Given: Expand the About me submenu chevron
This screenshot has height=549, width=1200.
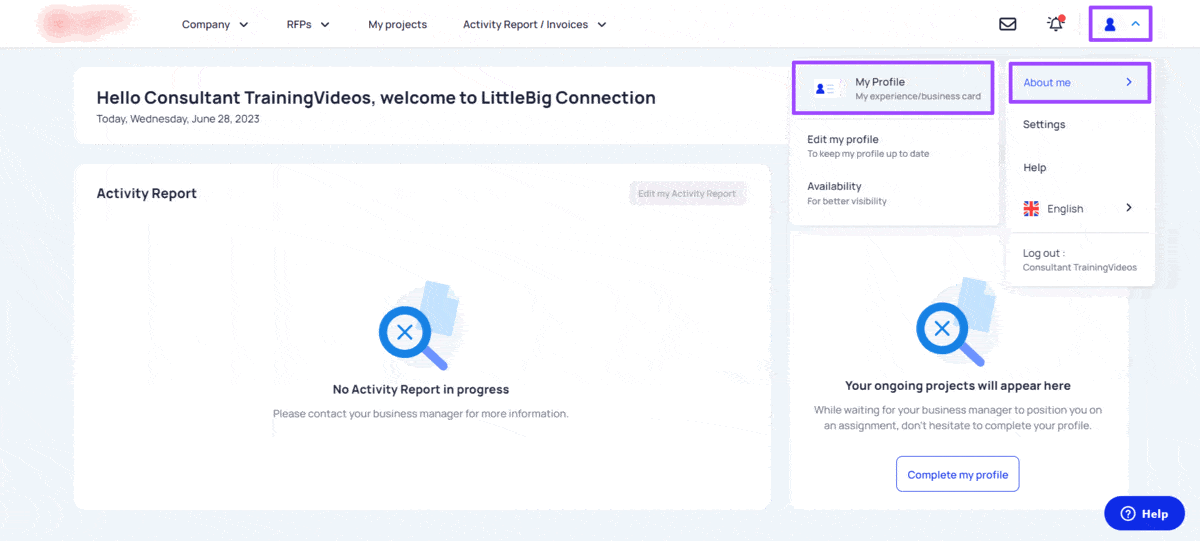Looking at the screenshot, I should pos(1129,82).
